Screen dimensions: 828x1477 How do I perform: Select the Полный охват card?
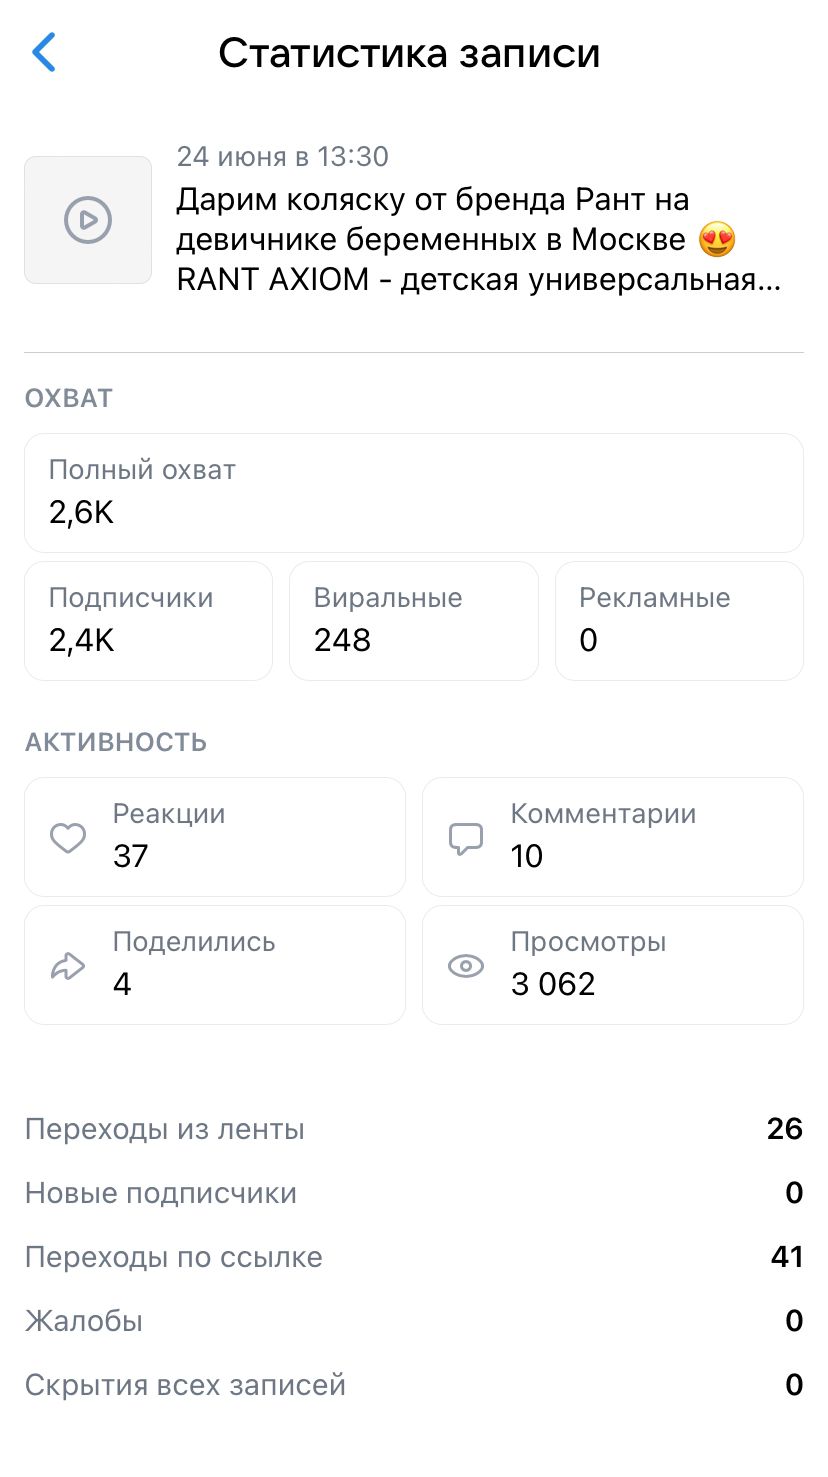414,492
